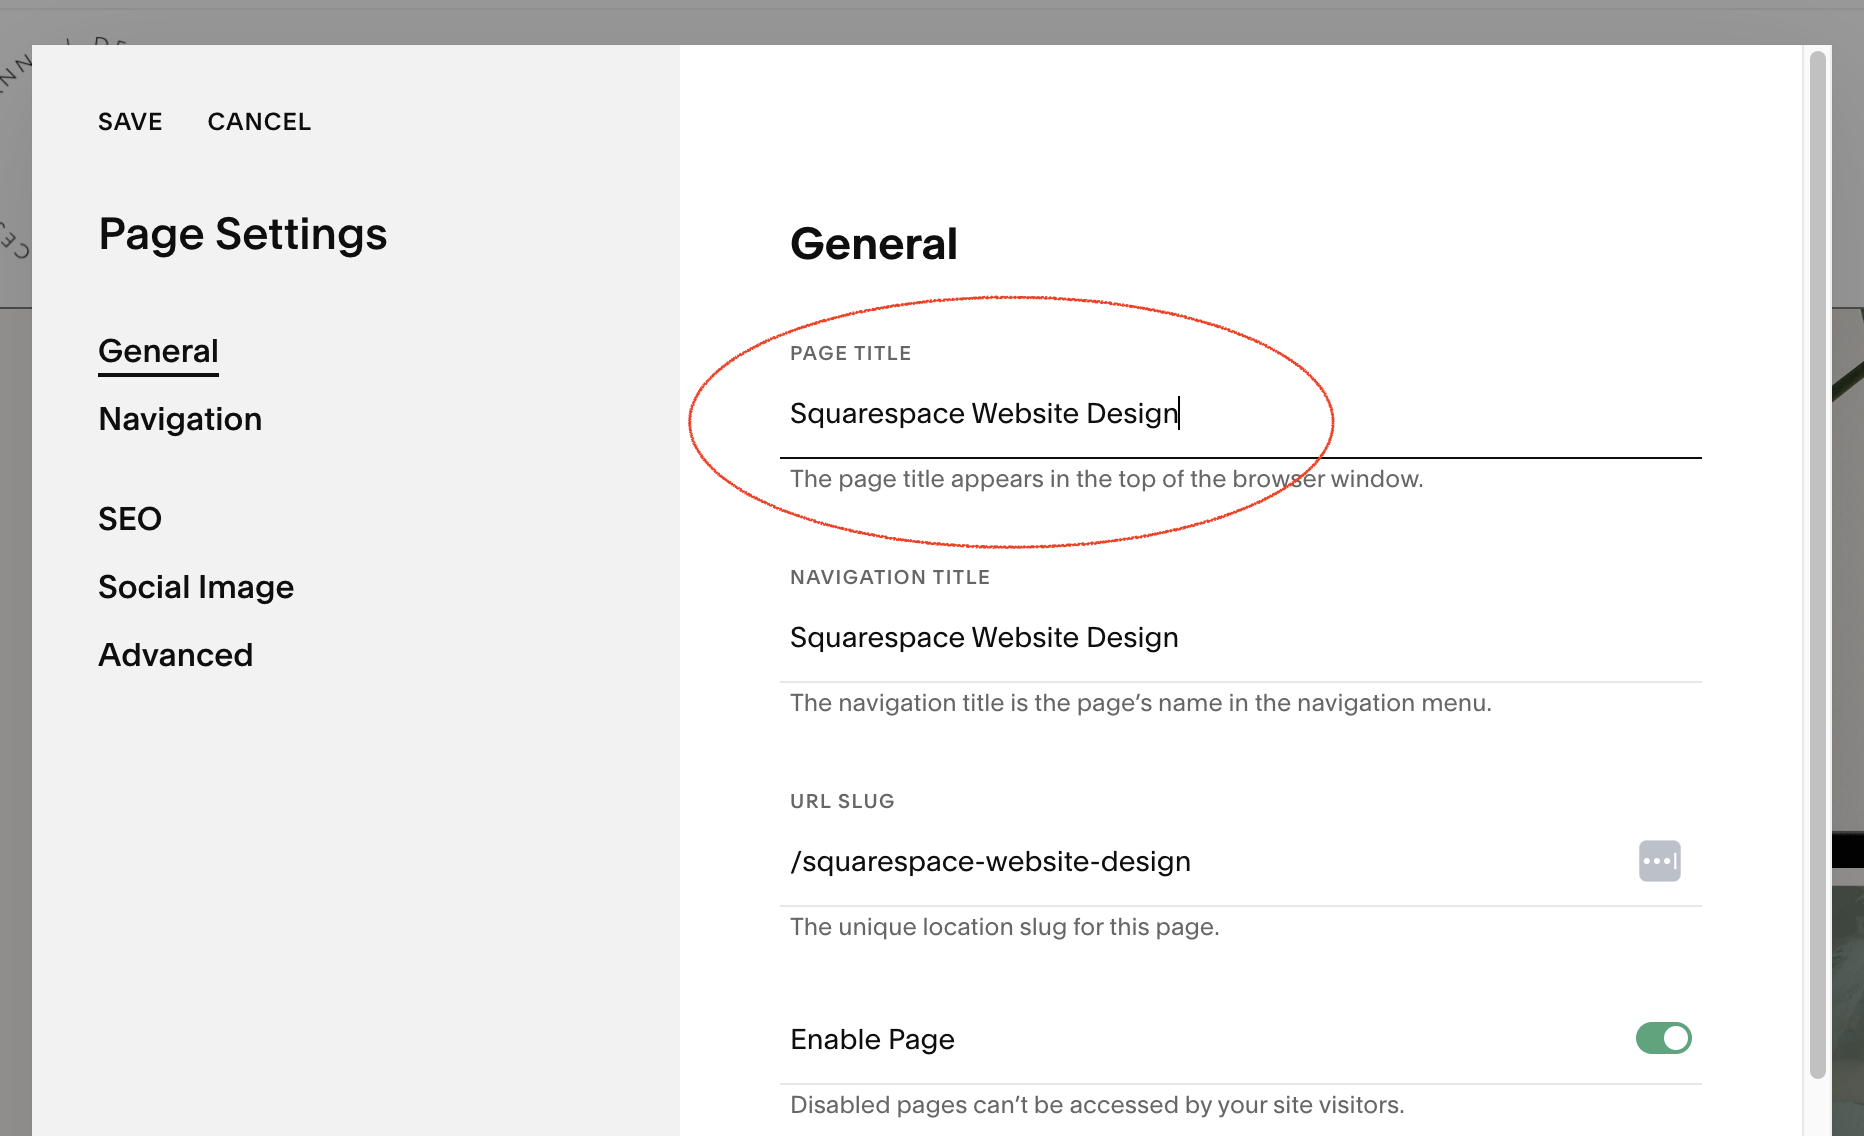The image size is (1864, 1136).
Task: Cancel the page settings changes
Action: [x=259, y=121]
